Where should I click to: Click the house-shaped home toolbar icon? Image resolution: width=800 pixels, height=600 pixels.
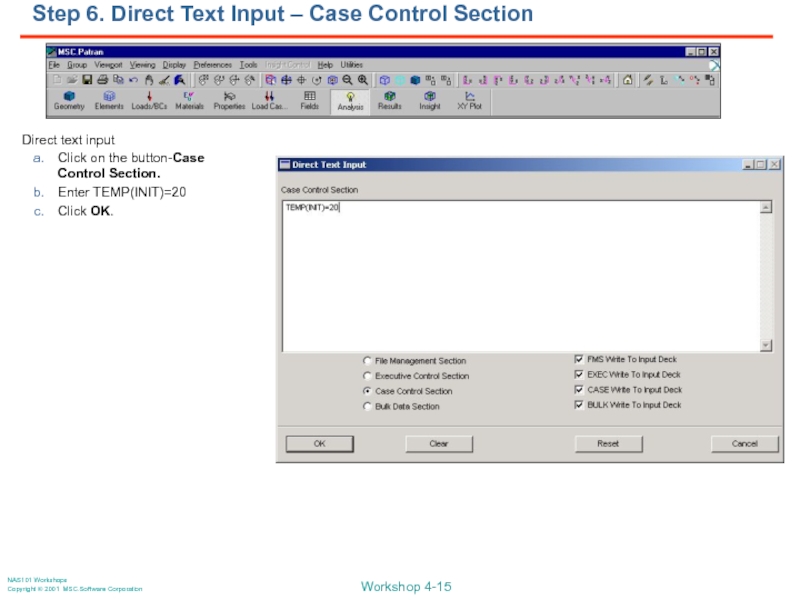click(628, 80)
